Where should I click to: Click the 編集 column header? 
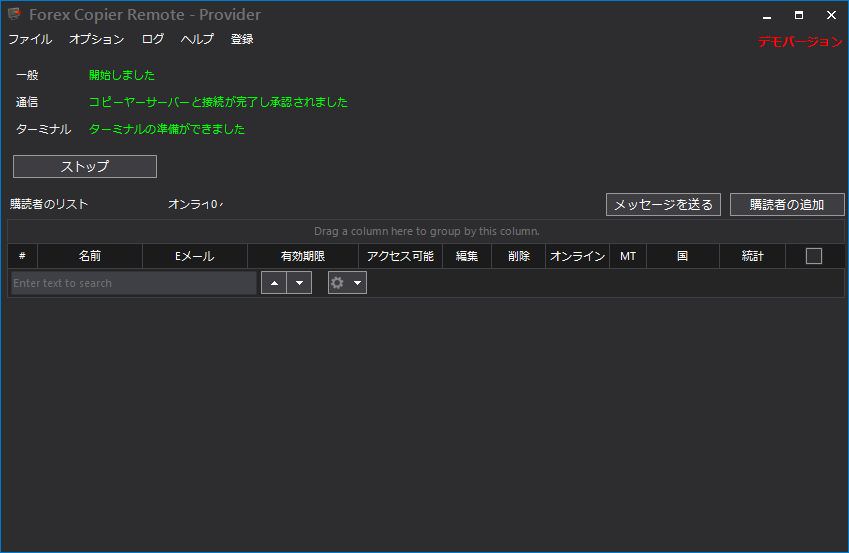[467, 256]
